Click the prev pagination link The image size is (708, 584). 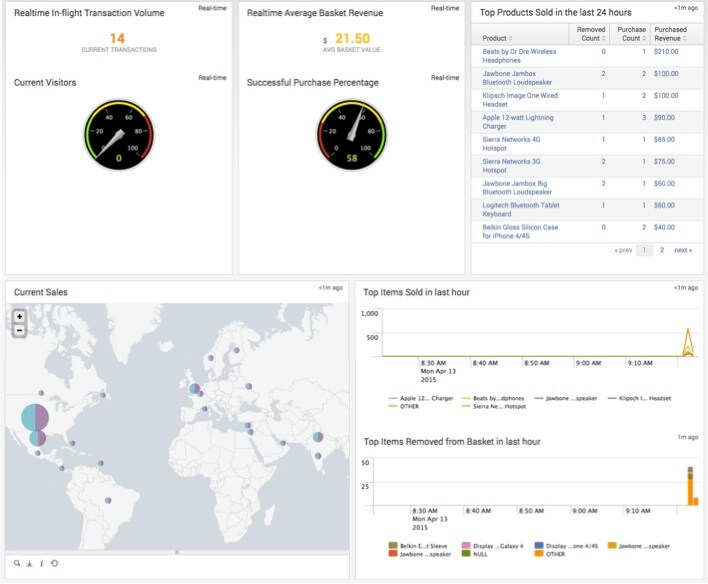[x=623, y=250]
